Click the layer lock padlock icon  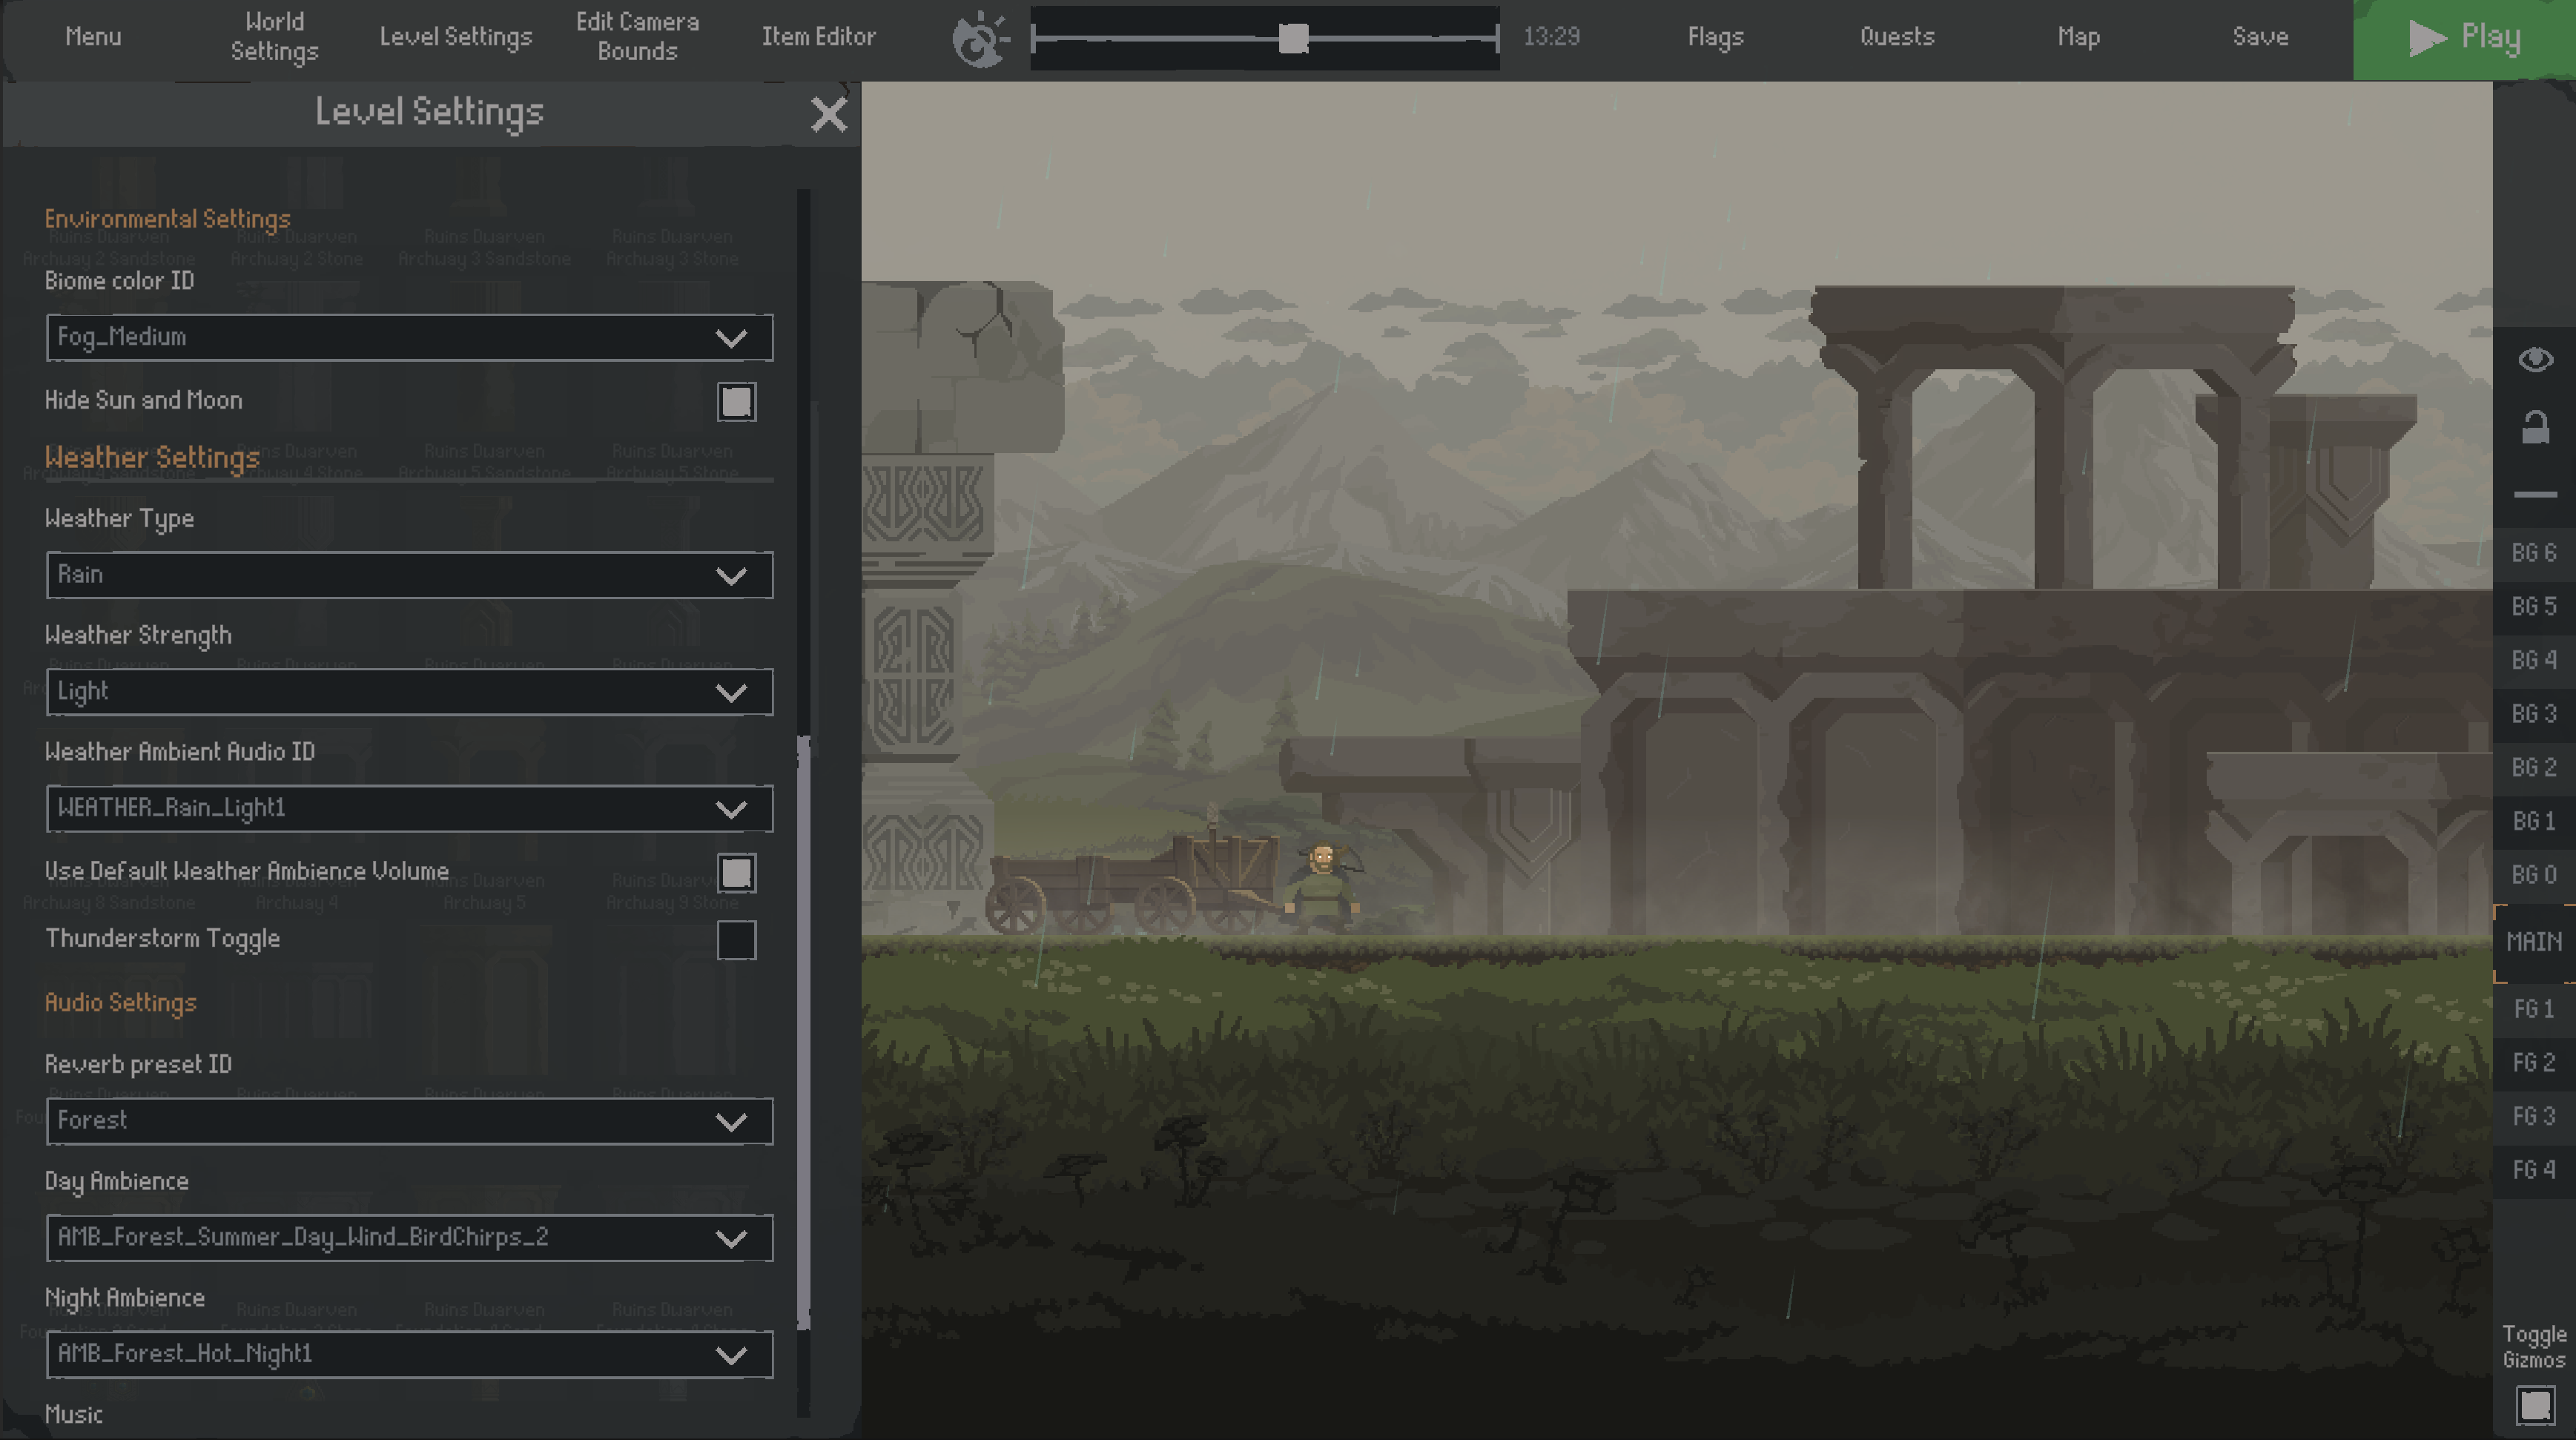pos(2535,427)
